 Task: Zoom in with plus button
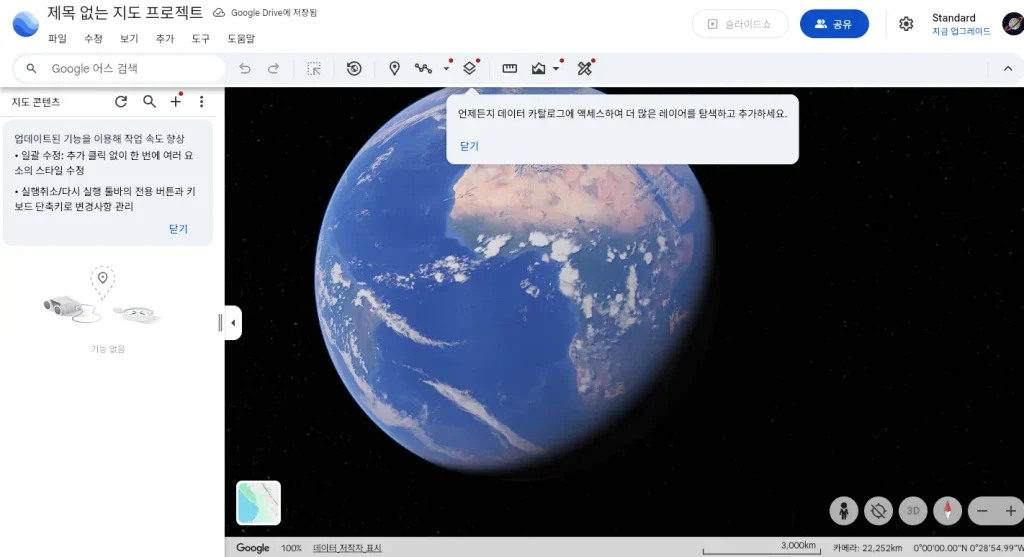pos(1011,511)
